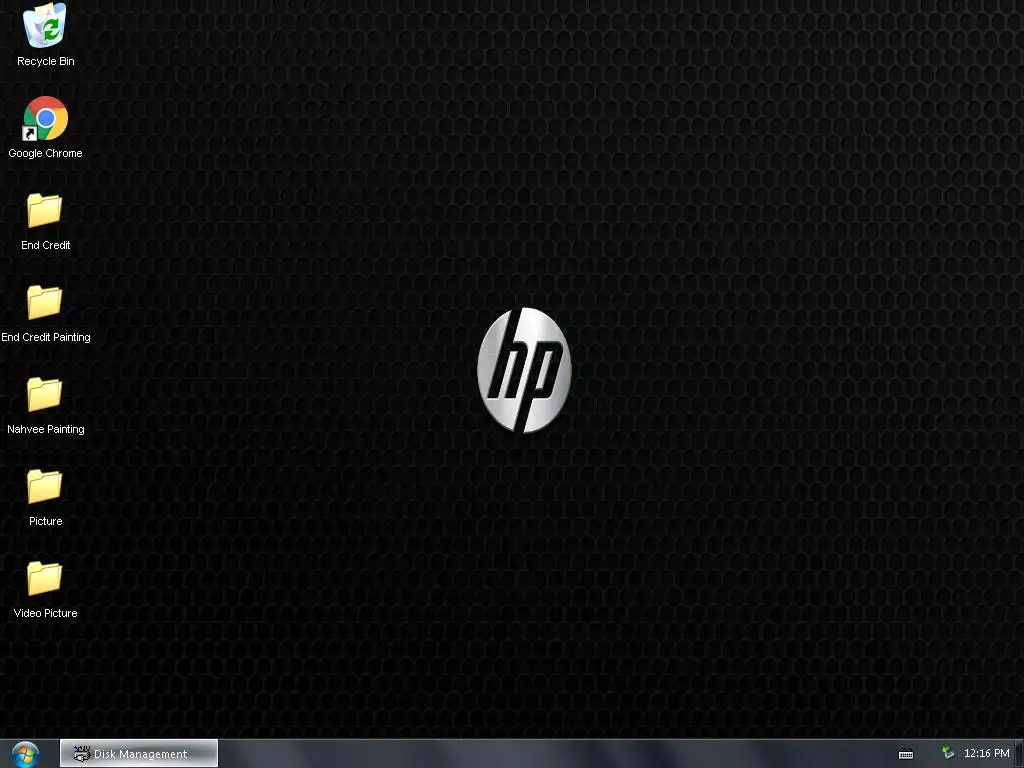Select the Nahvee Painting folder
The width and height of the screenshot is (1024, 768).
pos(44,394)
